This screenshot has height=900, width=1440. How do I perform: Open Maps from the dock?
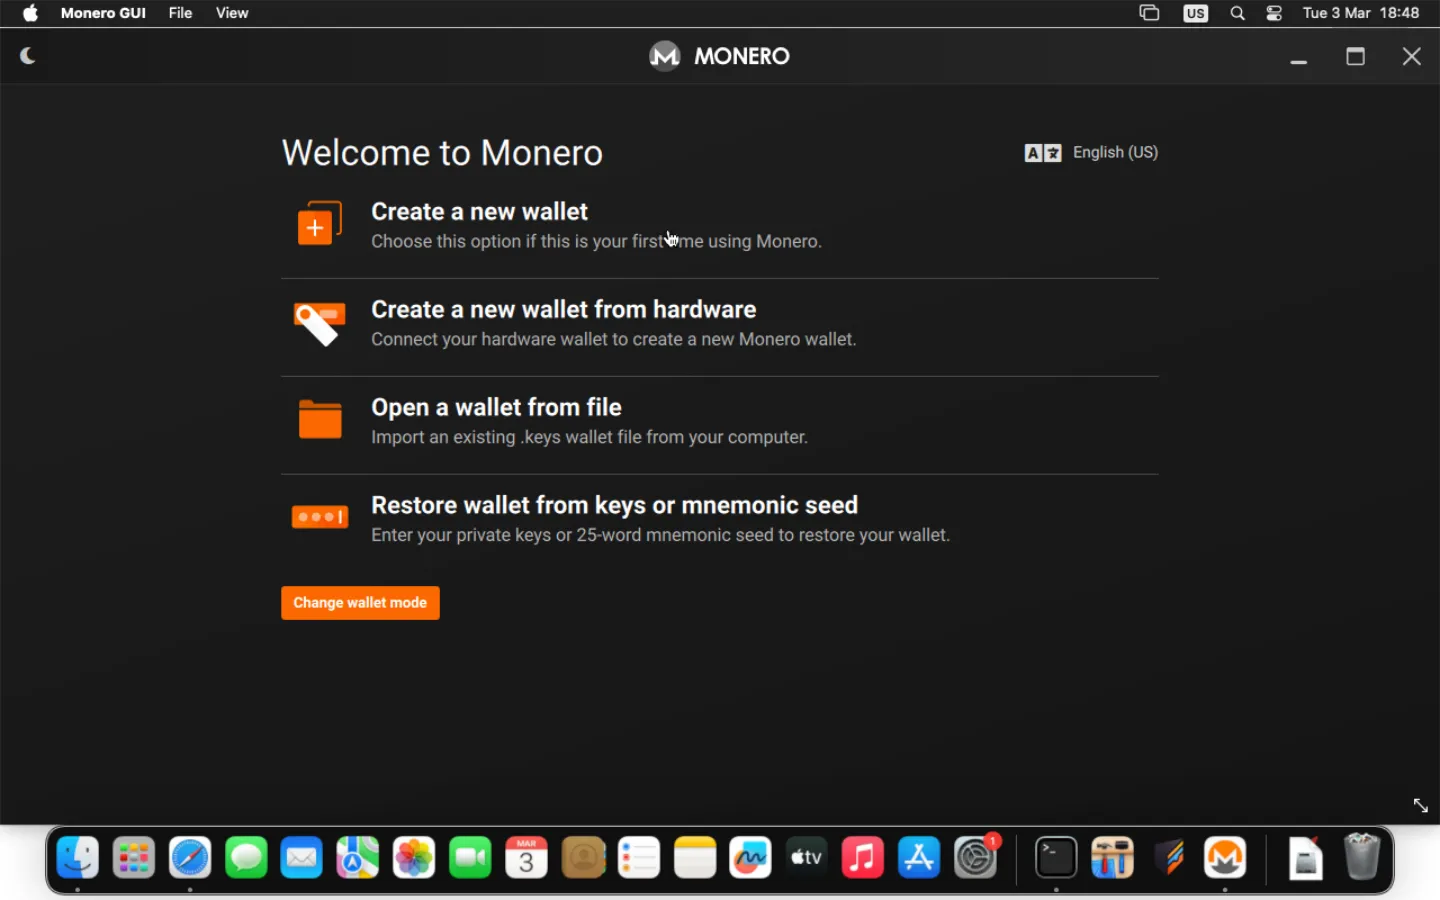point(358,858)
